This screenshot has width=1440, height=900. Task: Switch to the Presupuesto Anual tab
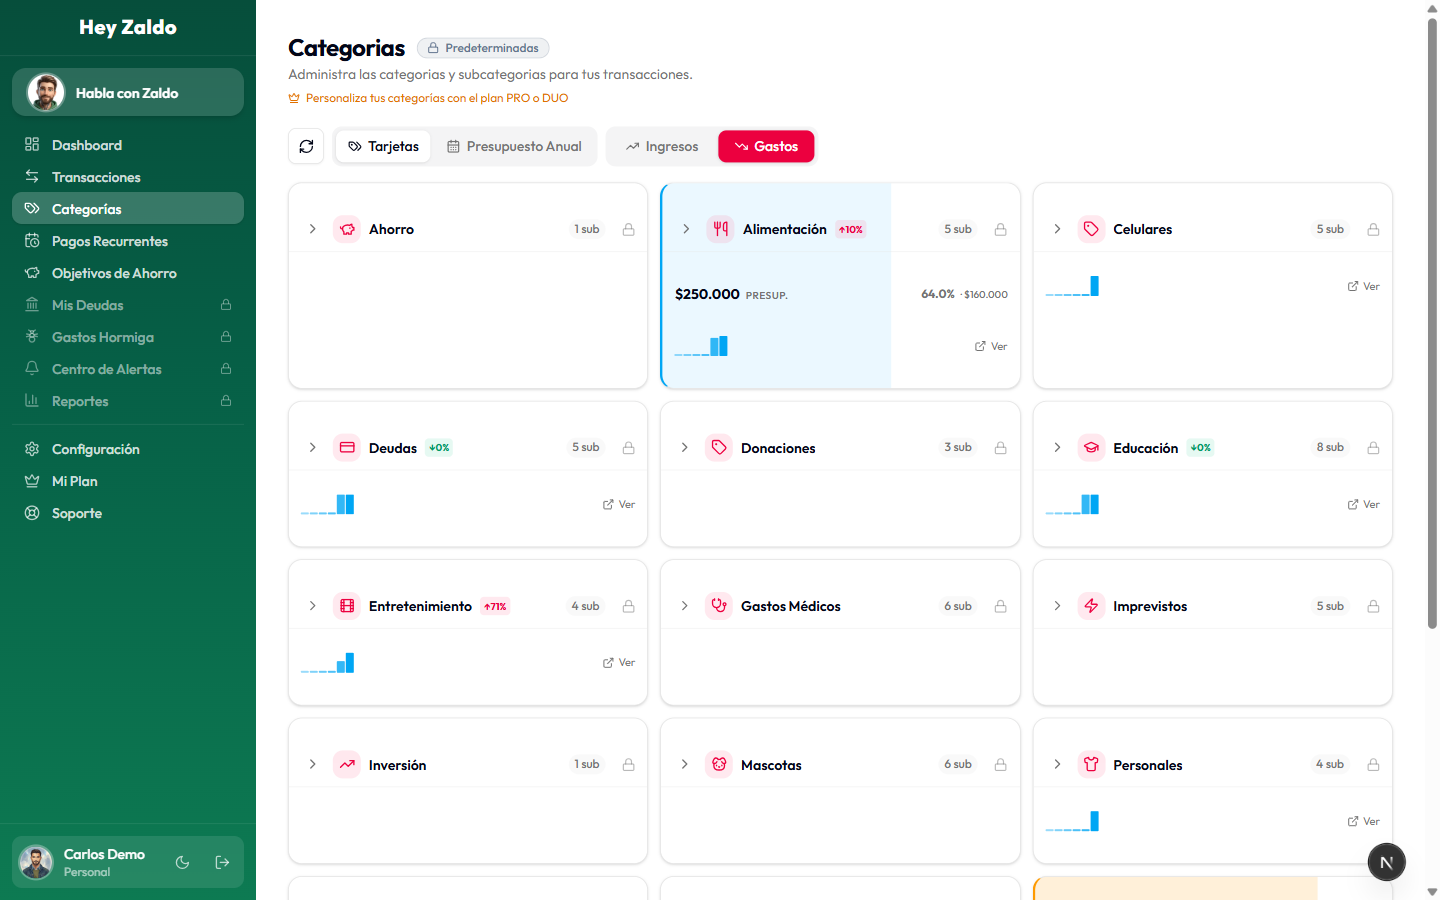click(x=514, y=146)
